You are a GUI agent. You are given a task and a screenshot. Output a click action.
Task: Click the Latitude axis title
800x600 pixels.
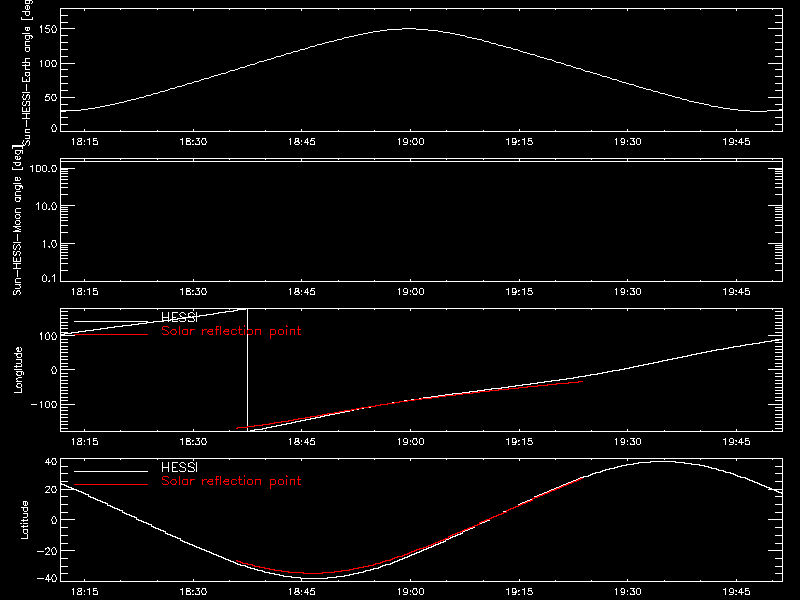click(24, 520)
